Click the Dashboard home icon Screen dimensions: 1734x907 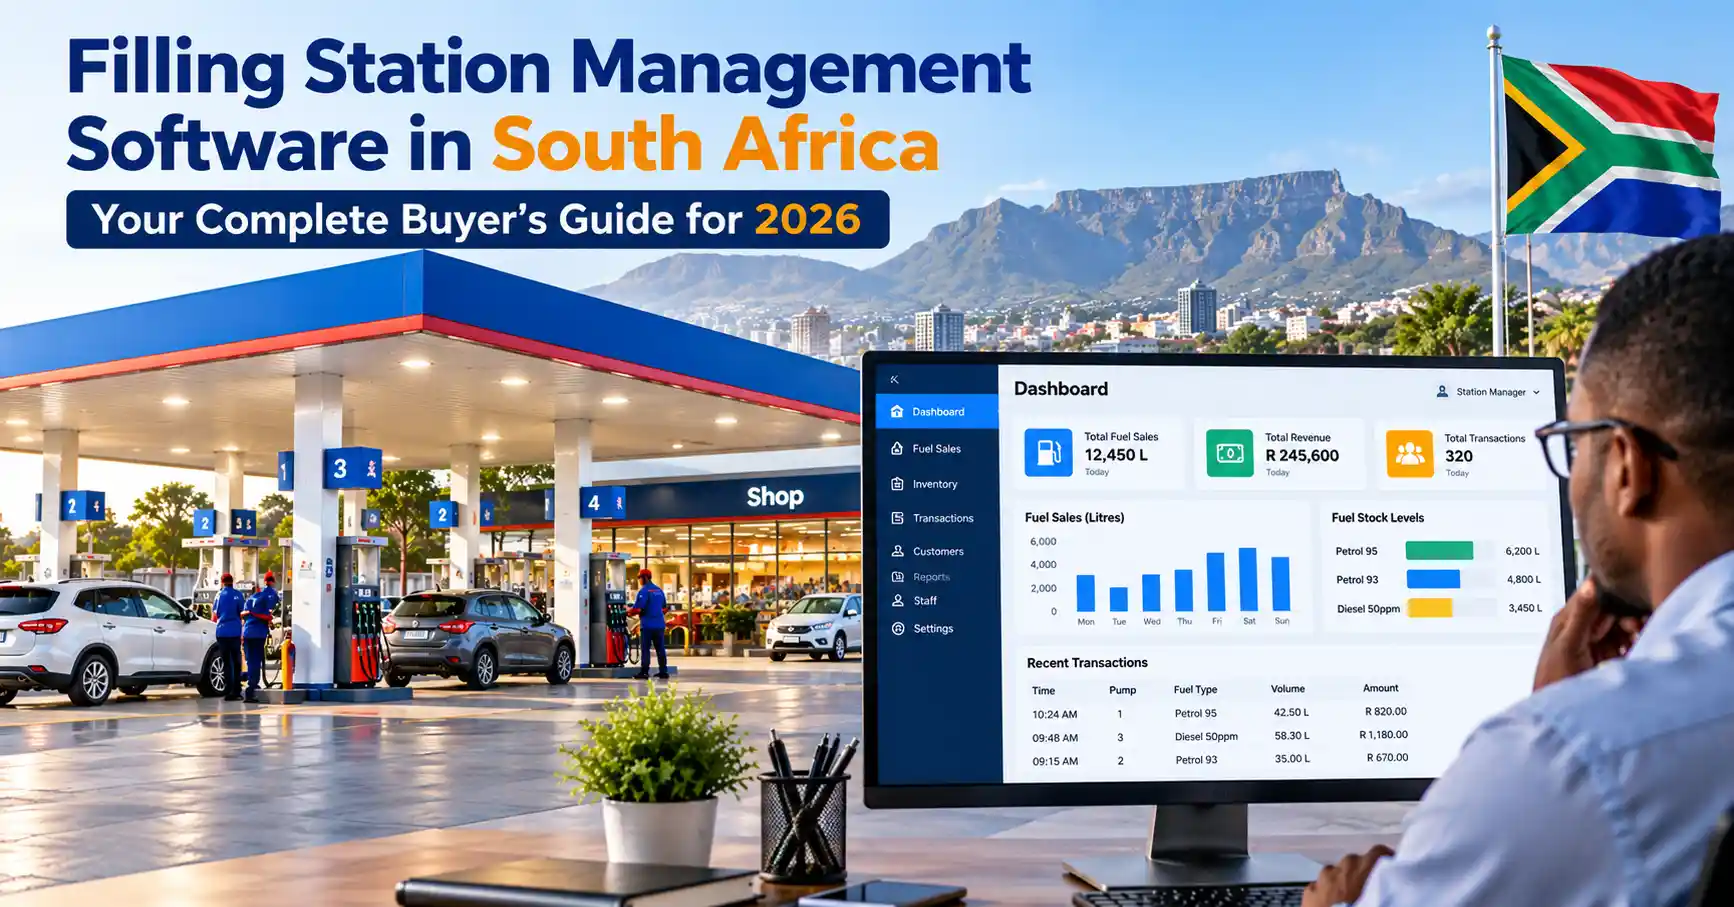click(x=897, y=411)
